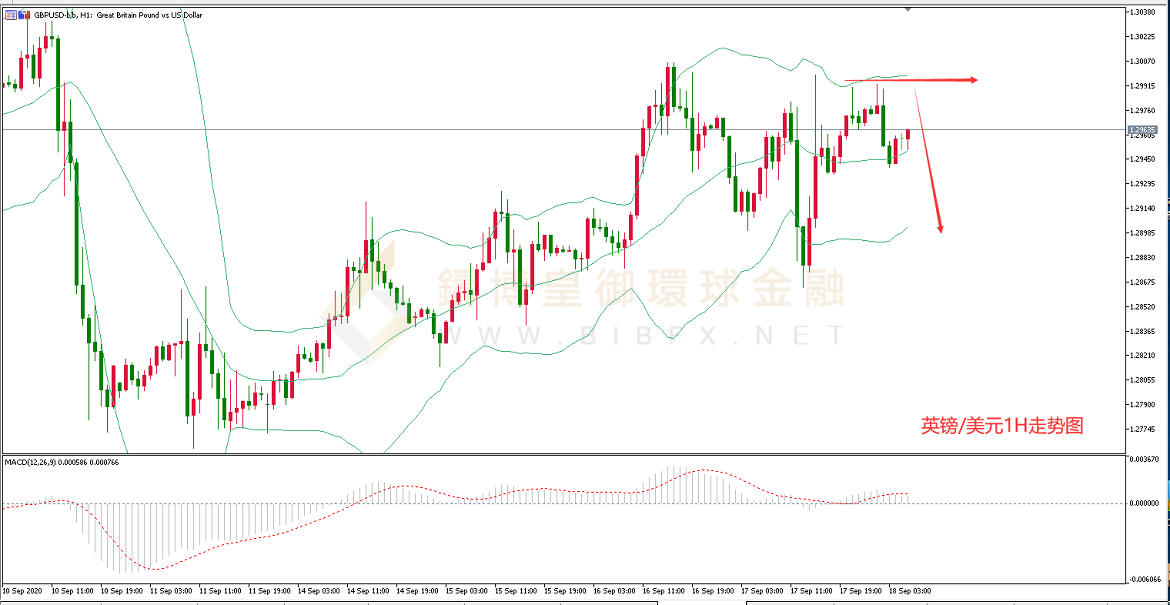
Task: Open the depth of market icon
Action: pyautogui.click(x=23, y=16)
